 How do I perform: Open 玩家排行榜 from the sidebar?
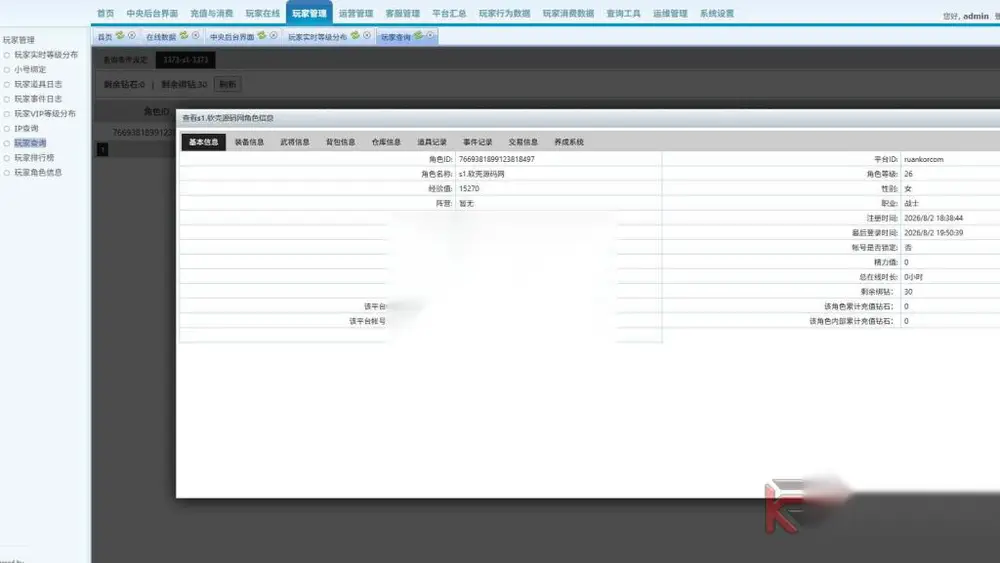click(34, 157)
